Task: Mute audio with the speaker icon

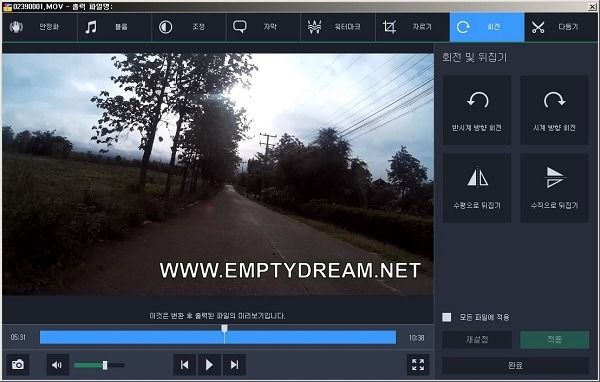Action: click(57, 365)
